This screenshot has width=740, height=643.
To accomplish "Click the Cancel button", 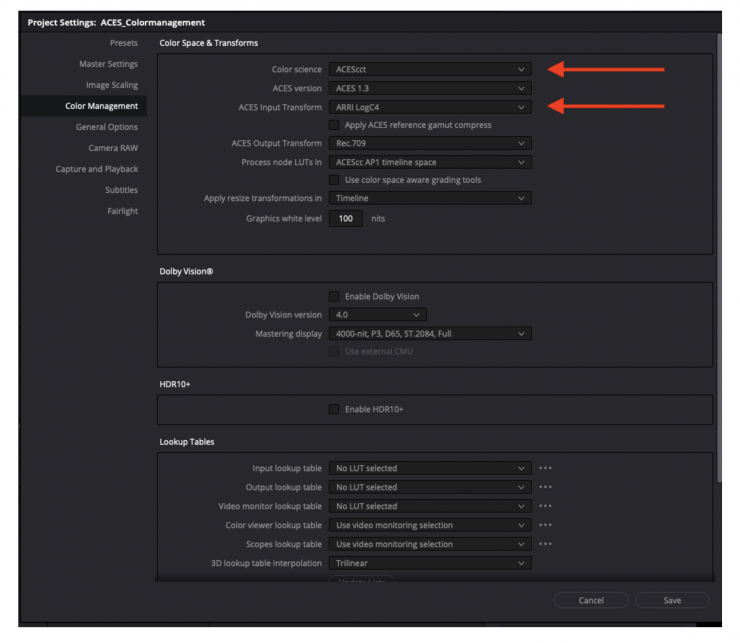I will coord(591,600).
